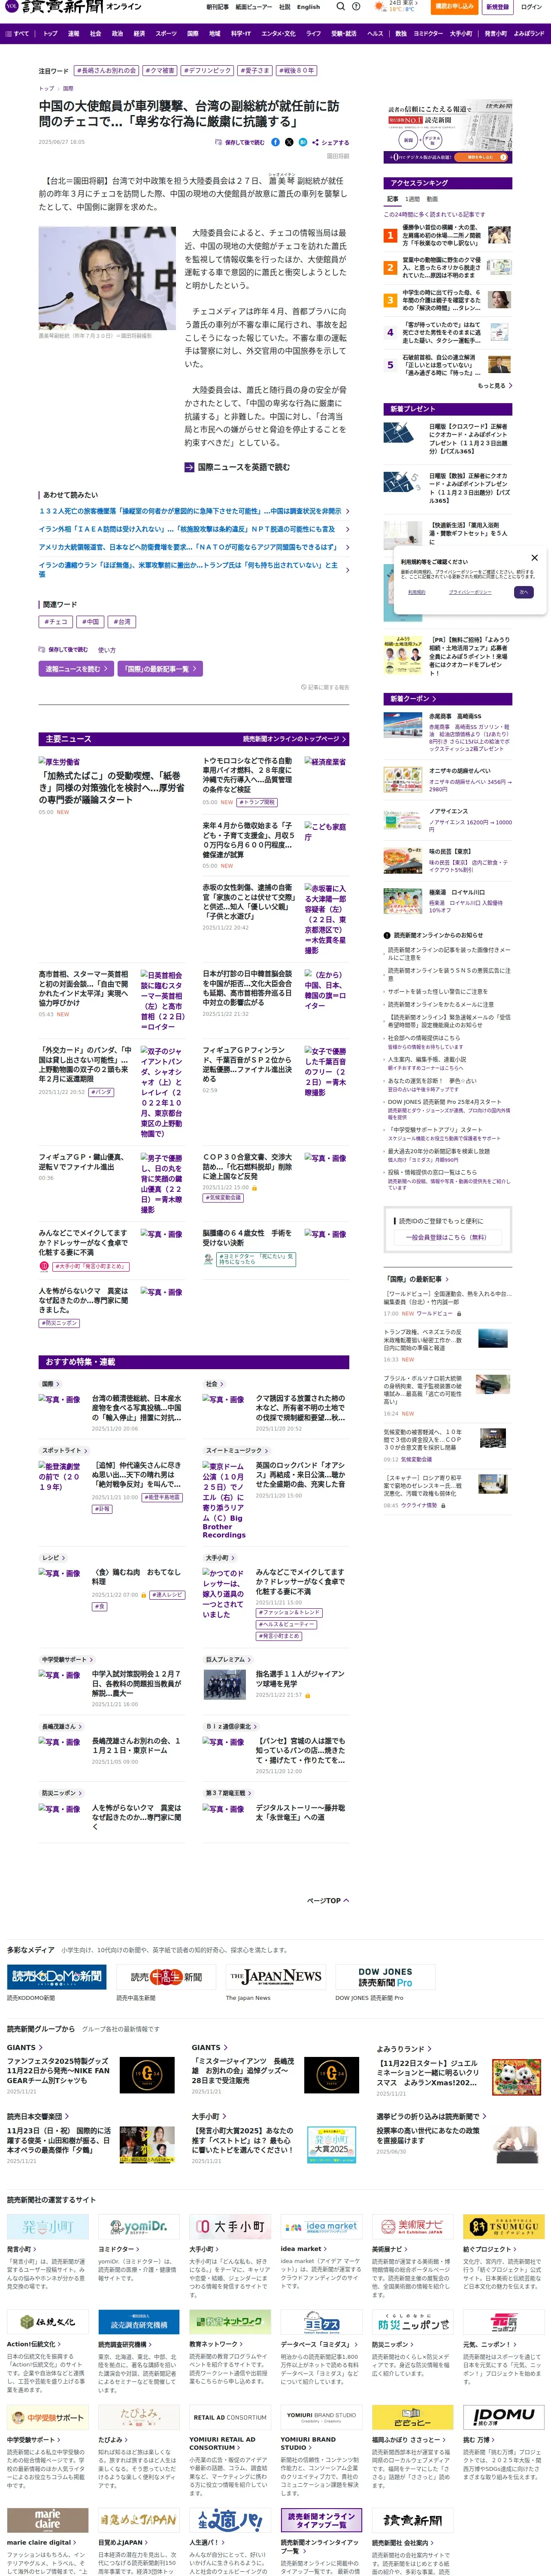
Task: Click the #デフリンピック hot word tag
Action: 207,71
